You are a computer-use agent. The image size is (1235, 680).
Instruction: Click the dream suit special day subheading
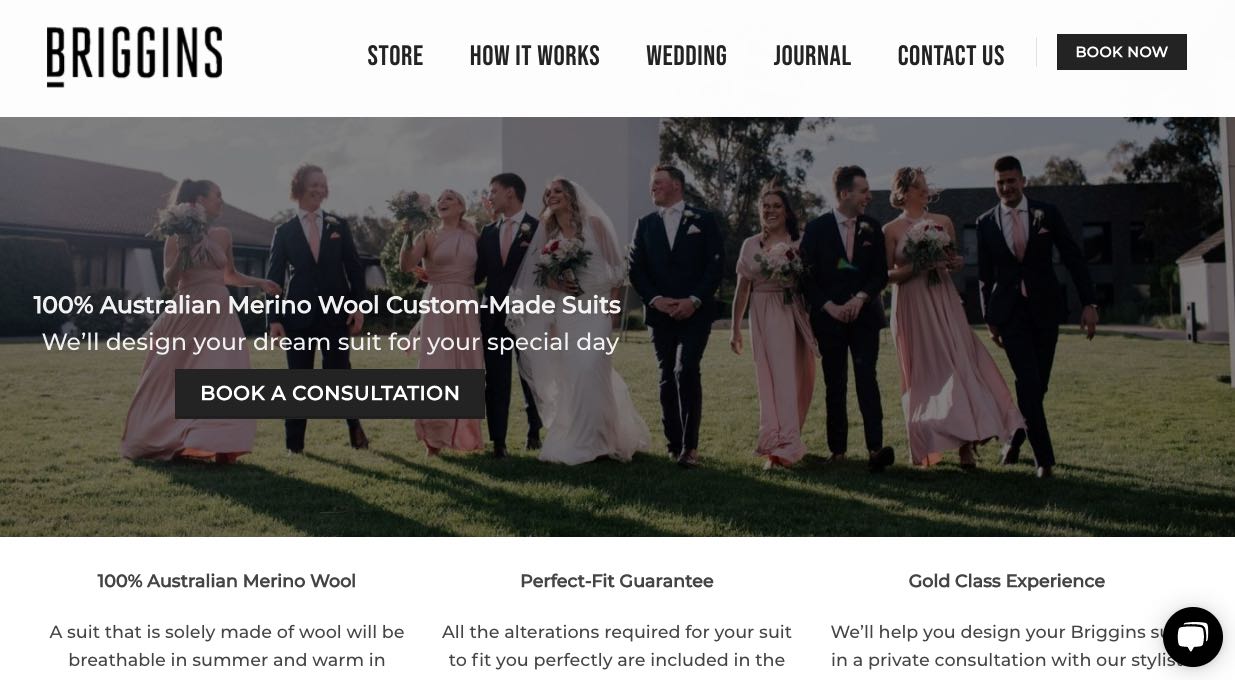click(330, 342)
